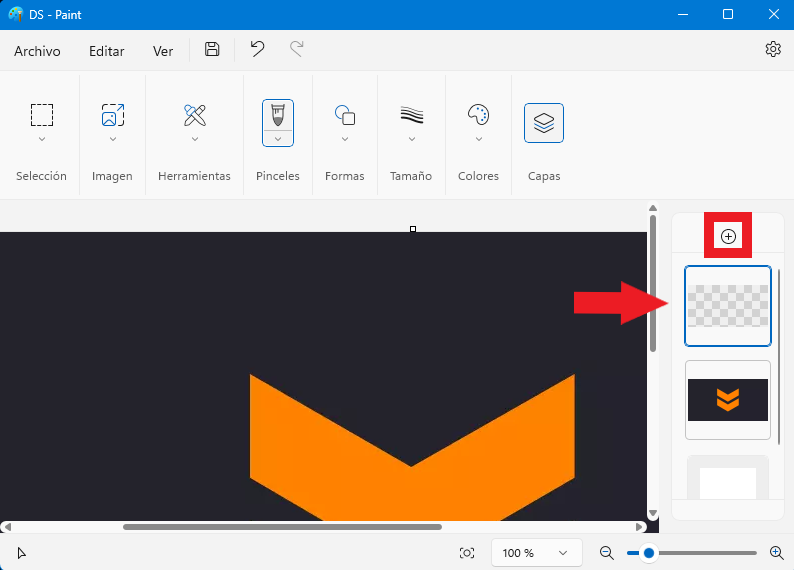Select the Herramientas pencil and eraser icon
The image size is (794, 570).
click(x=195, y=115)
